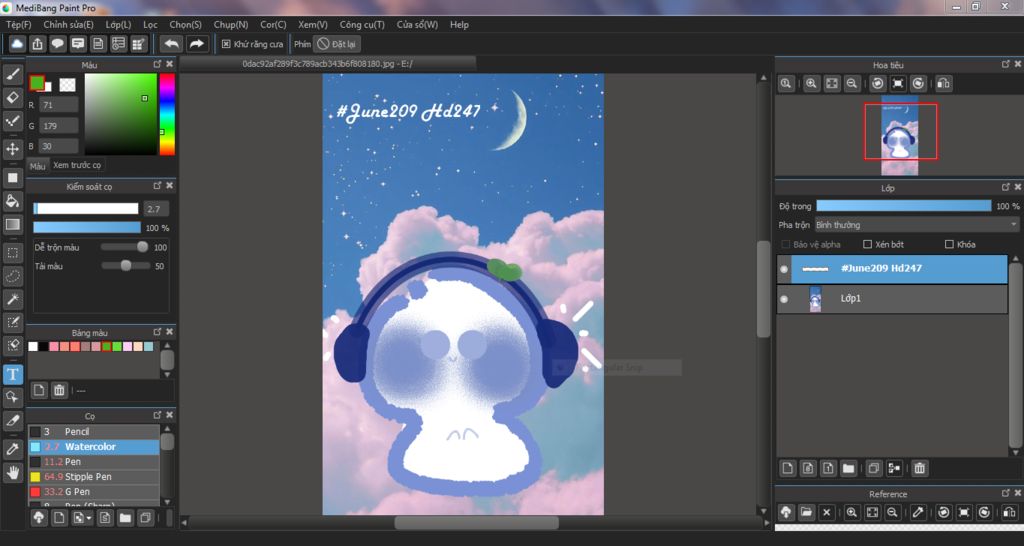Enable the Khóa checkbox
1024x546 pixels.
[x=949, y=244]
